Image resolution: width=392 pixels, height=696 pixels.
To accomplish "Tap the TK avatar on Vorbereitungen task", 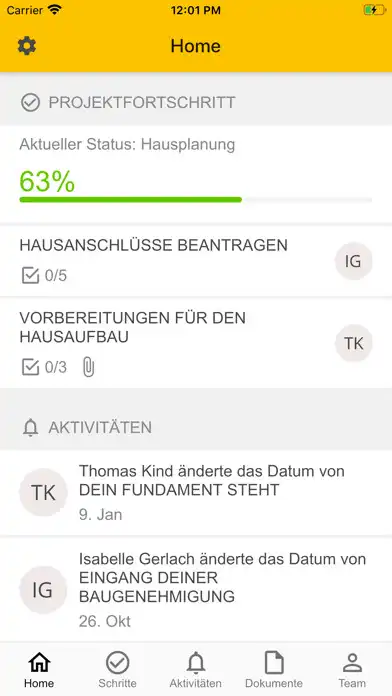I will click(353, 343).
